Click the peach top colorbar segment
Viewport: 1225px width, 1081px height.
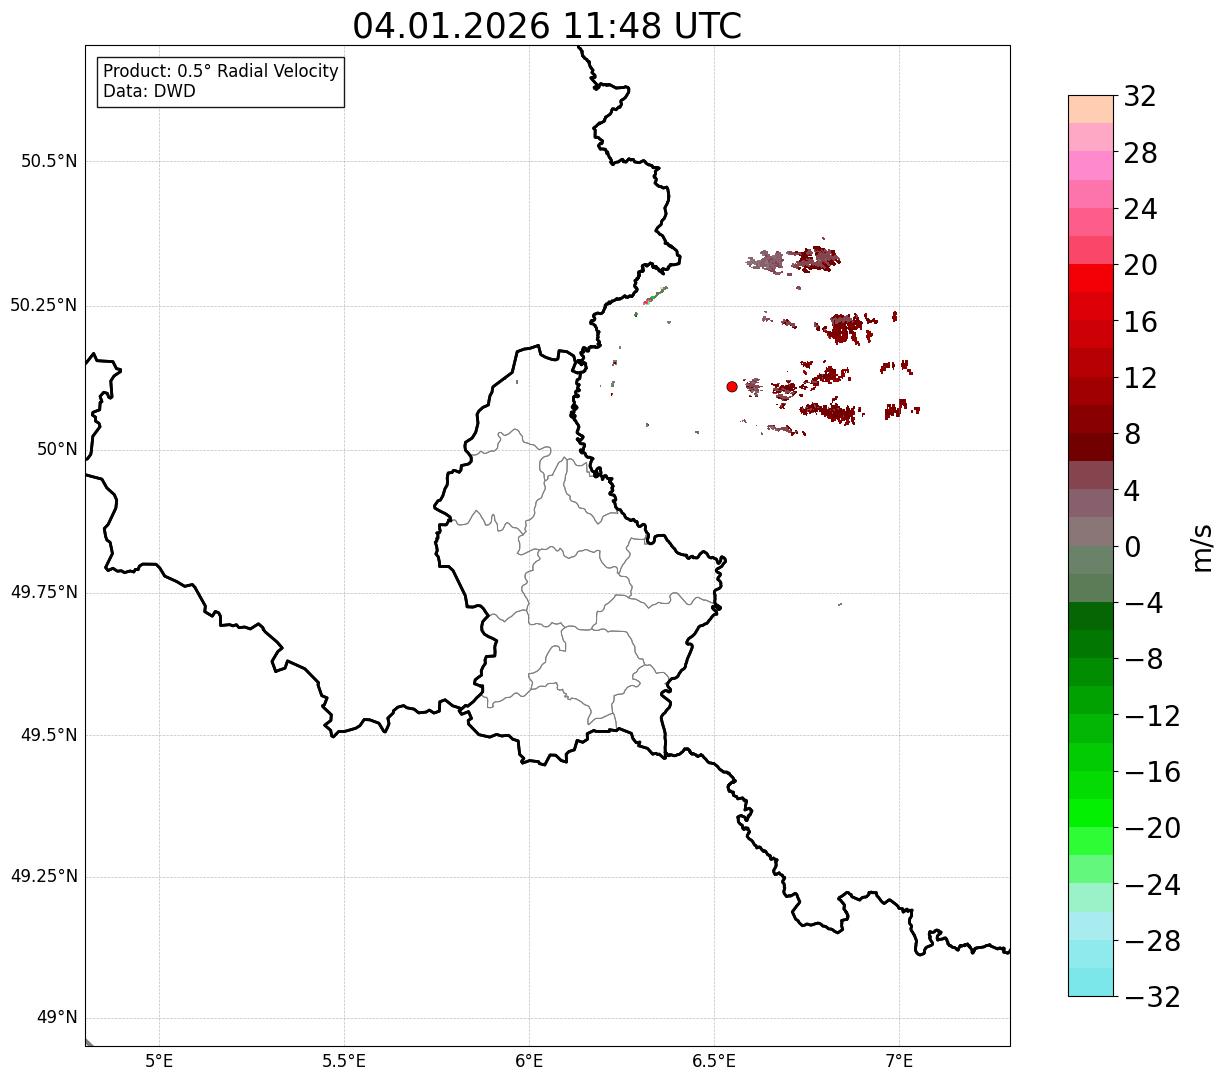pyautogui.click(x=1091, y=109)
